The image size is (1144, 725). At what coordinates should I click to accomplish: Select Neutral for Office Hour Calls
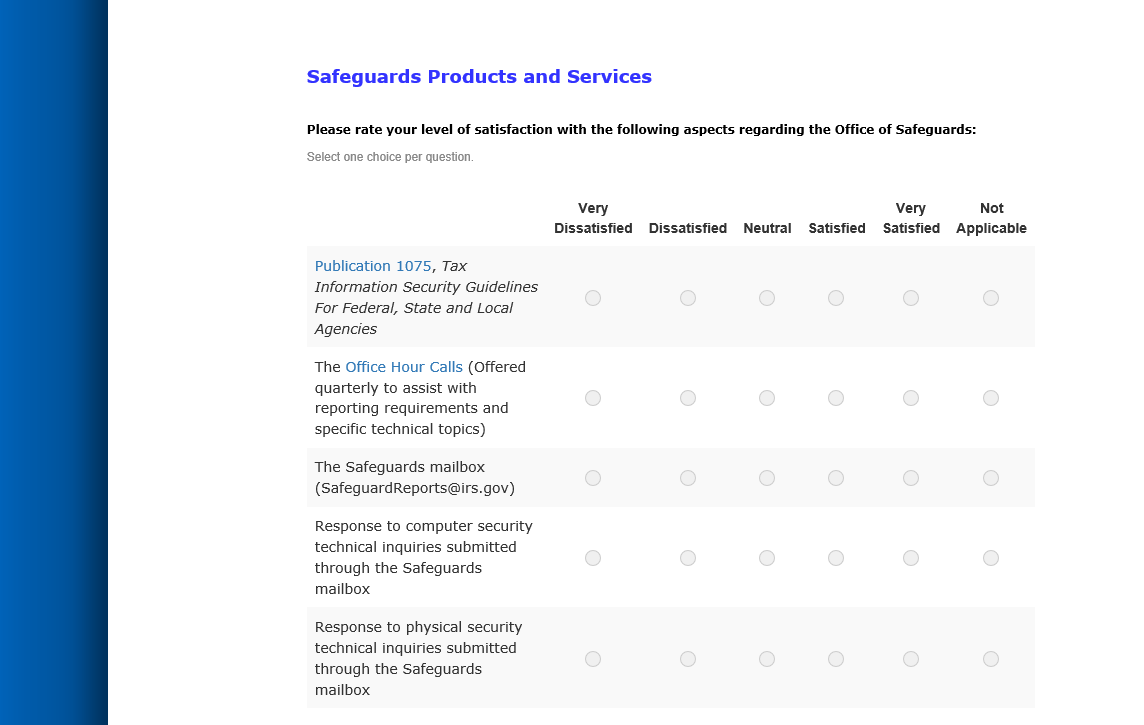767,398
